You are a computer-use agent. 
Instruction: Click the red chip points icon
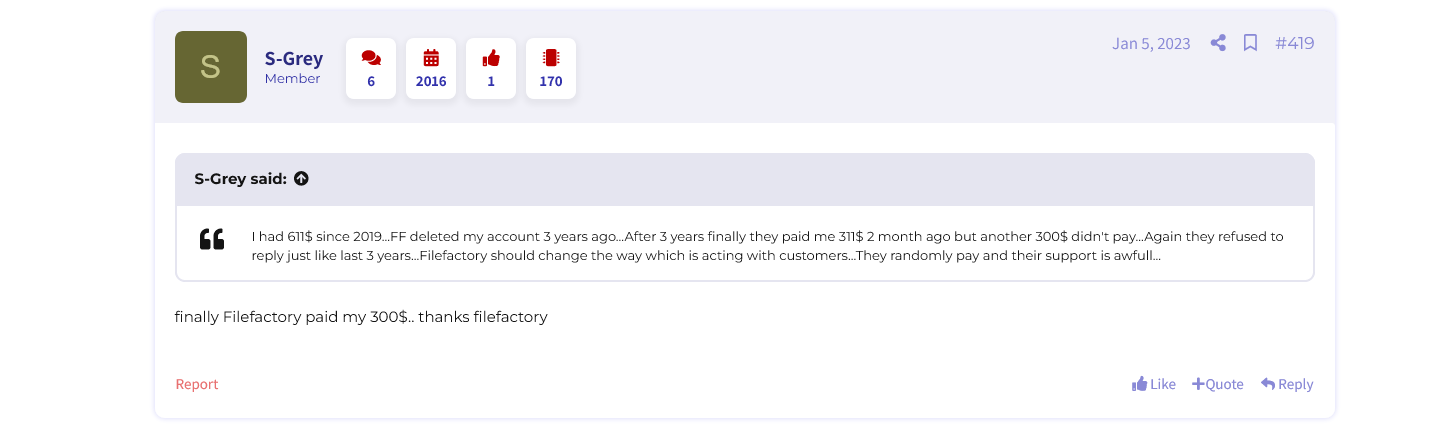pos(551,58)
